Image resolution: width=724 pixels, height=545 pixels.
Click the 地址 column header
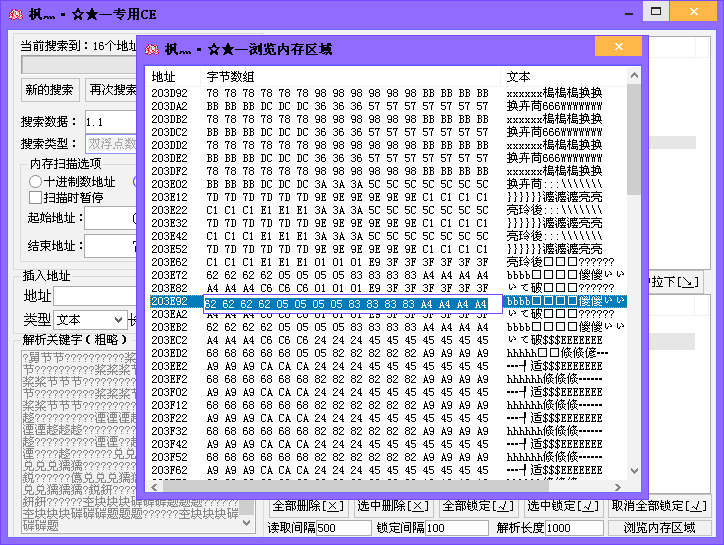(x=163, y=77)
